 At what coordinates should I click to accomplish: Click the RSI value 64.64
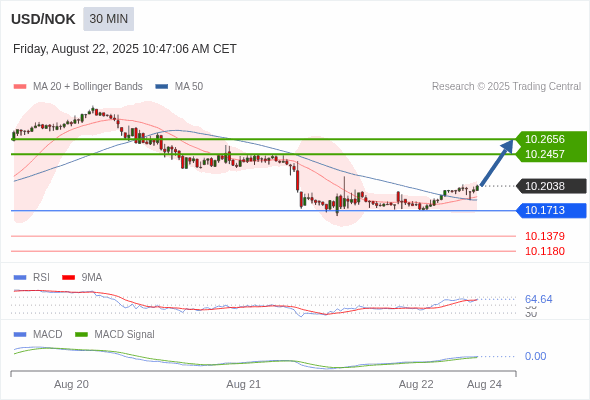(538, 300)
